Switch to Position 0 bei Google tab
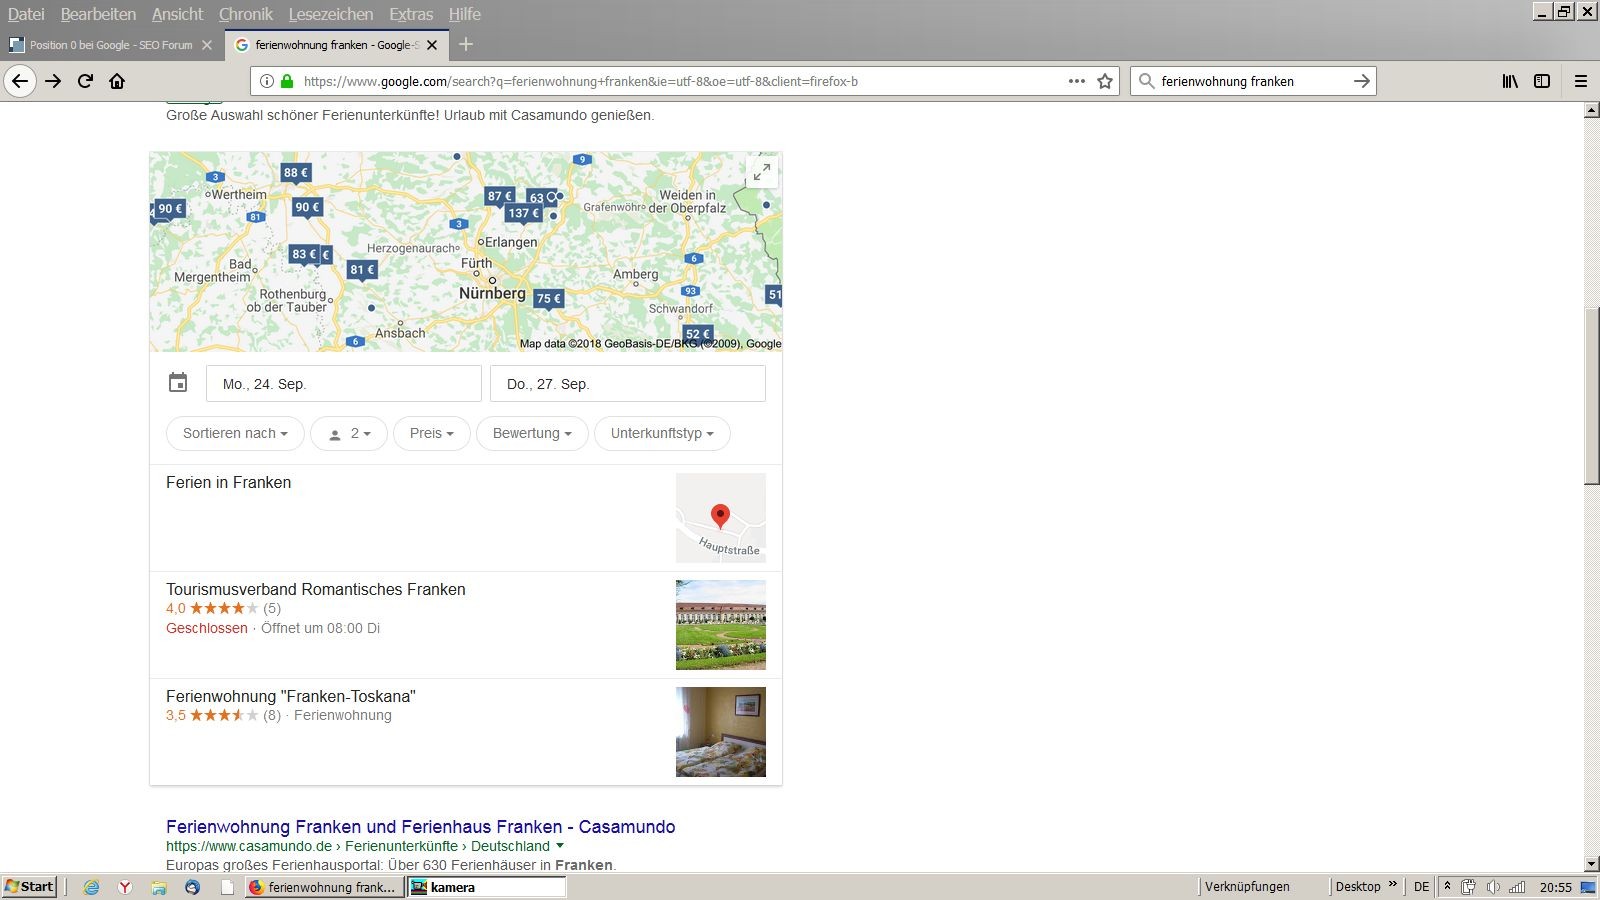Viewport: 1600px width, 900px height. 110,45
